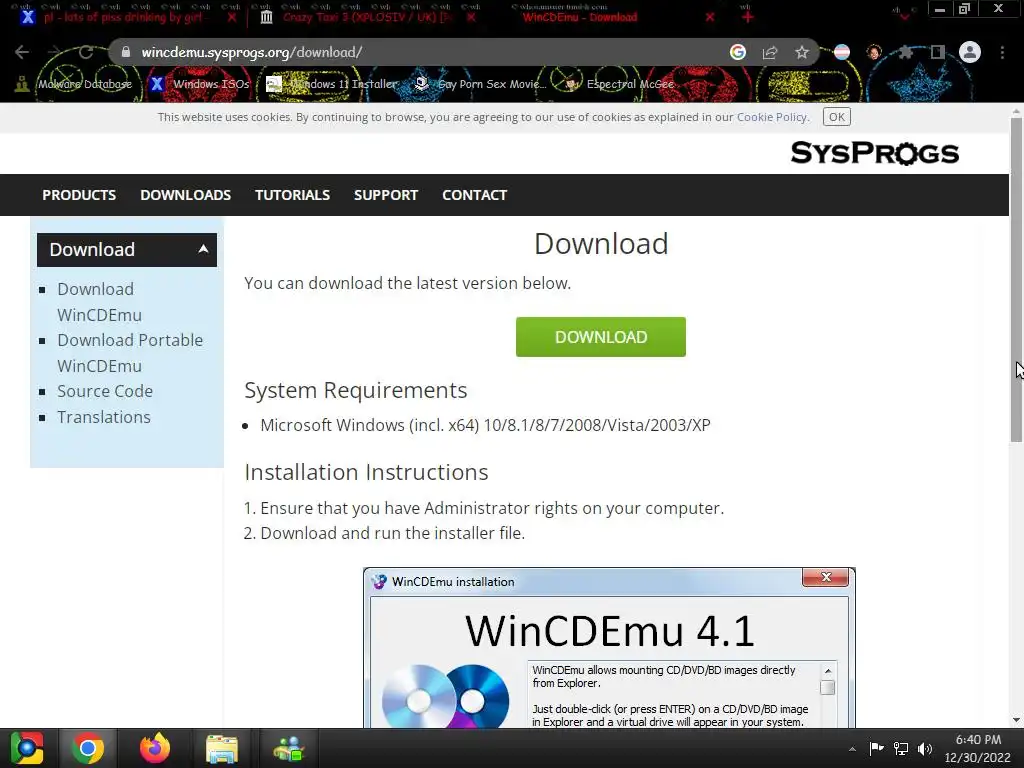Viewport: 1024px width, 768px height.
Task: Open the Download WinCDEmu sidebar link
Action: (99, 302)
